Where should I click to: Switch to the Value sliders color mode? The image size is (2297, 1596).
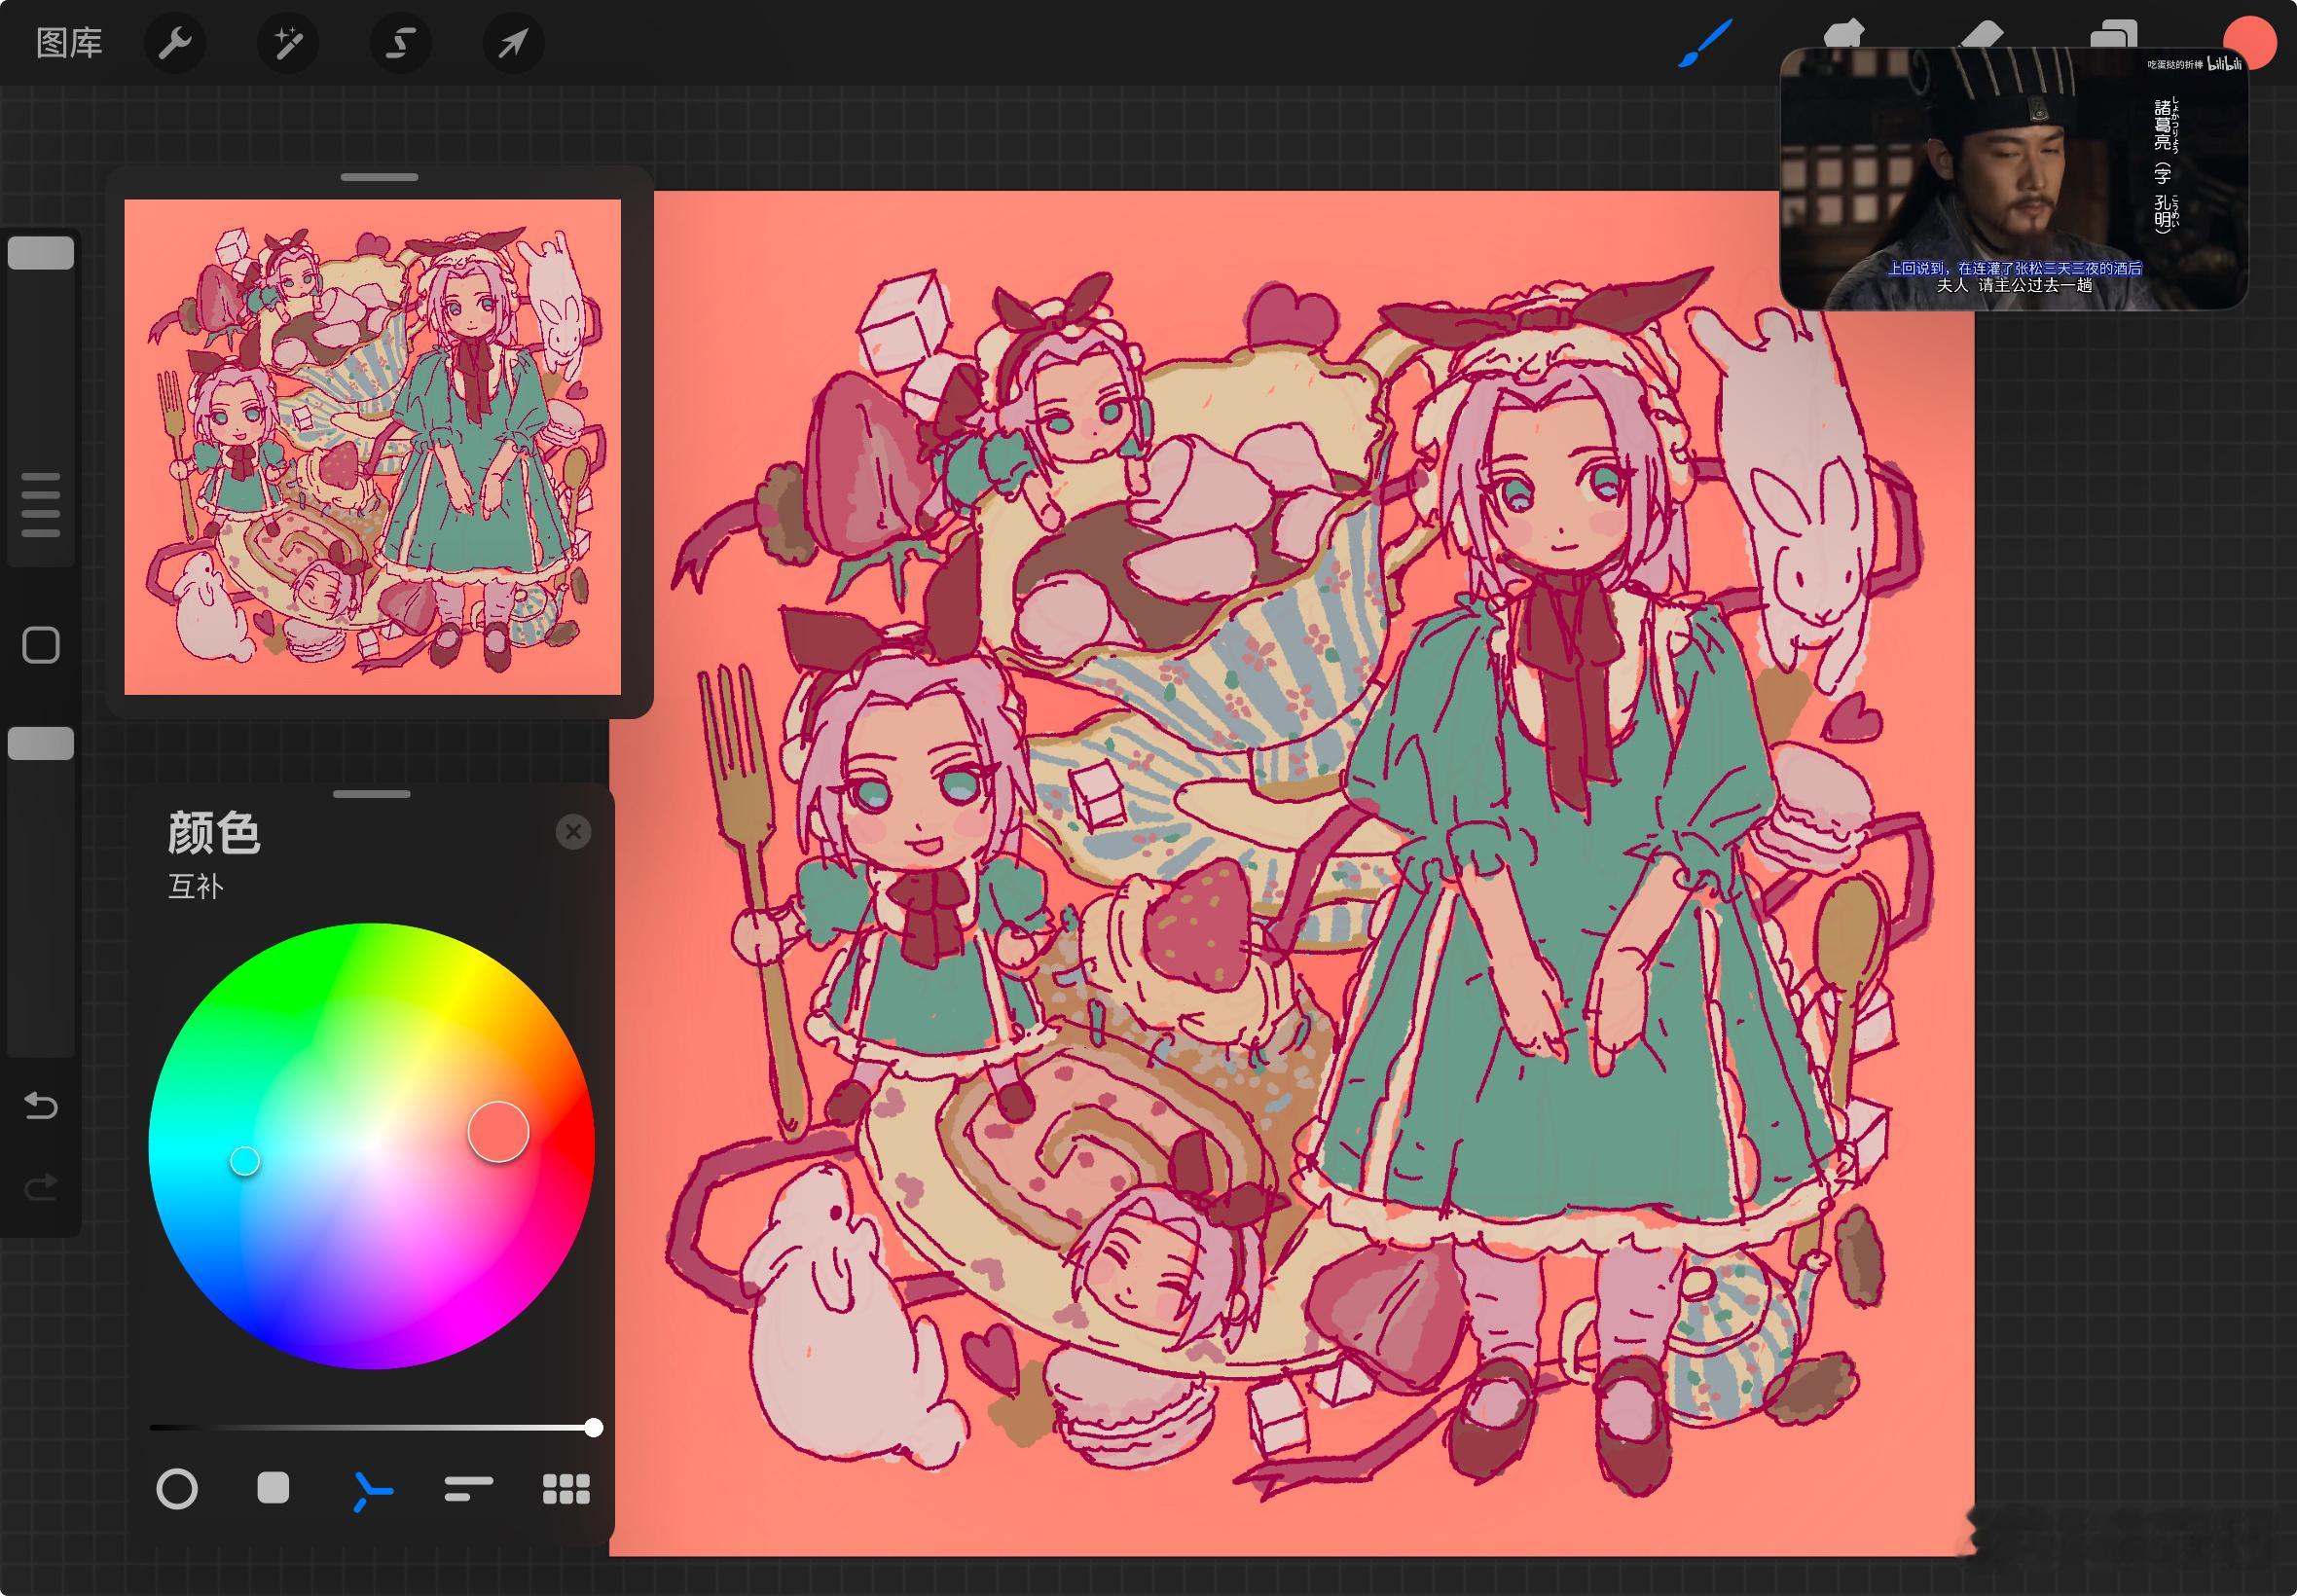click(x=468, y=1489)
